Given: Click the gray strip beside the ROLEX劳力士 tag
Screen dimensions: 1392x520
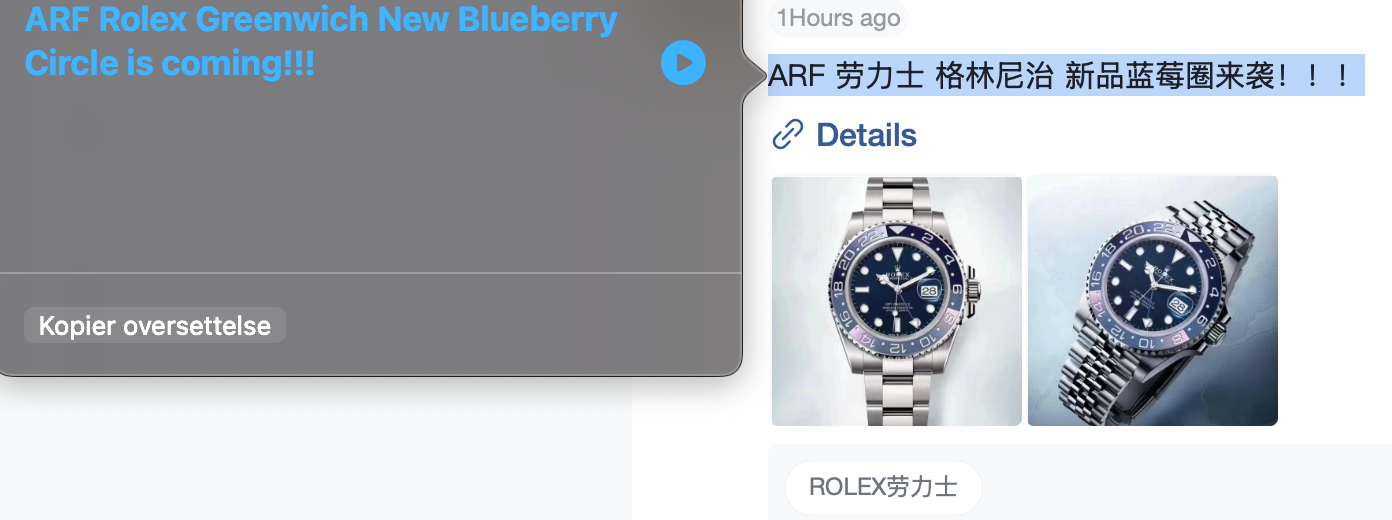Looking at the screenshot, I should click(x=1187, y=482).
